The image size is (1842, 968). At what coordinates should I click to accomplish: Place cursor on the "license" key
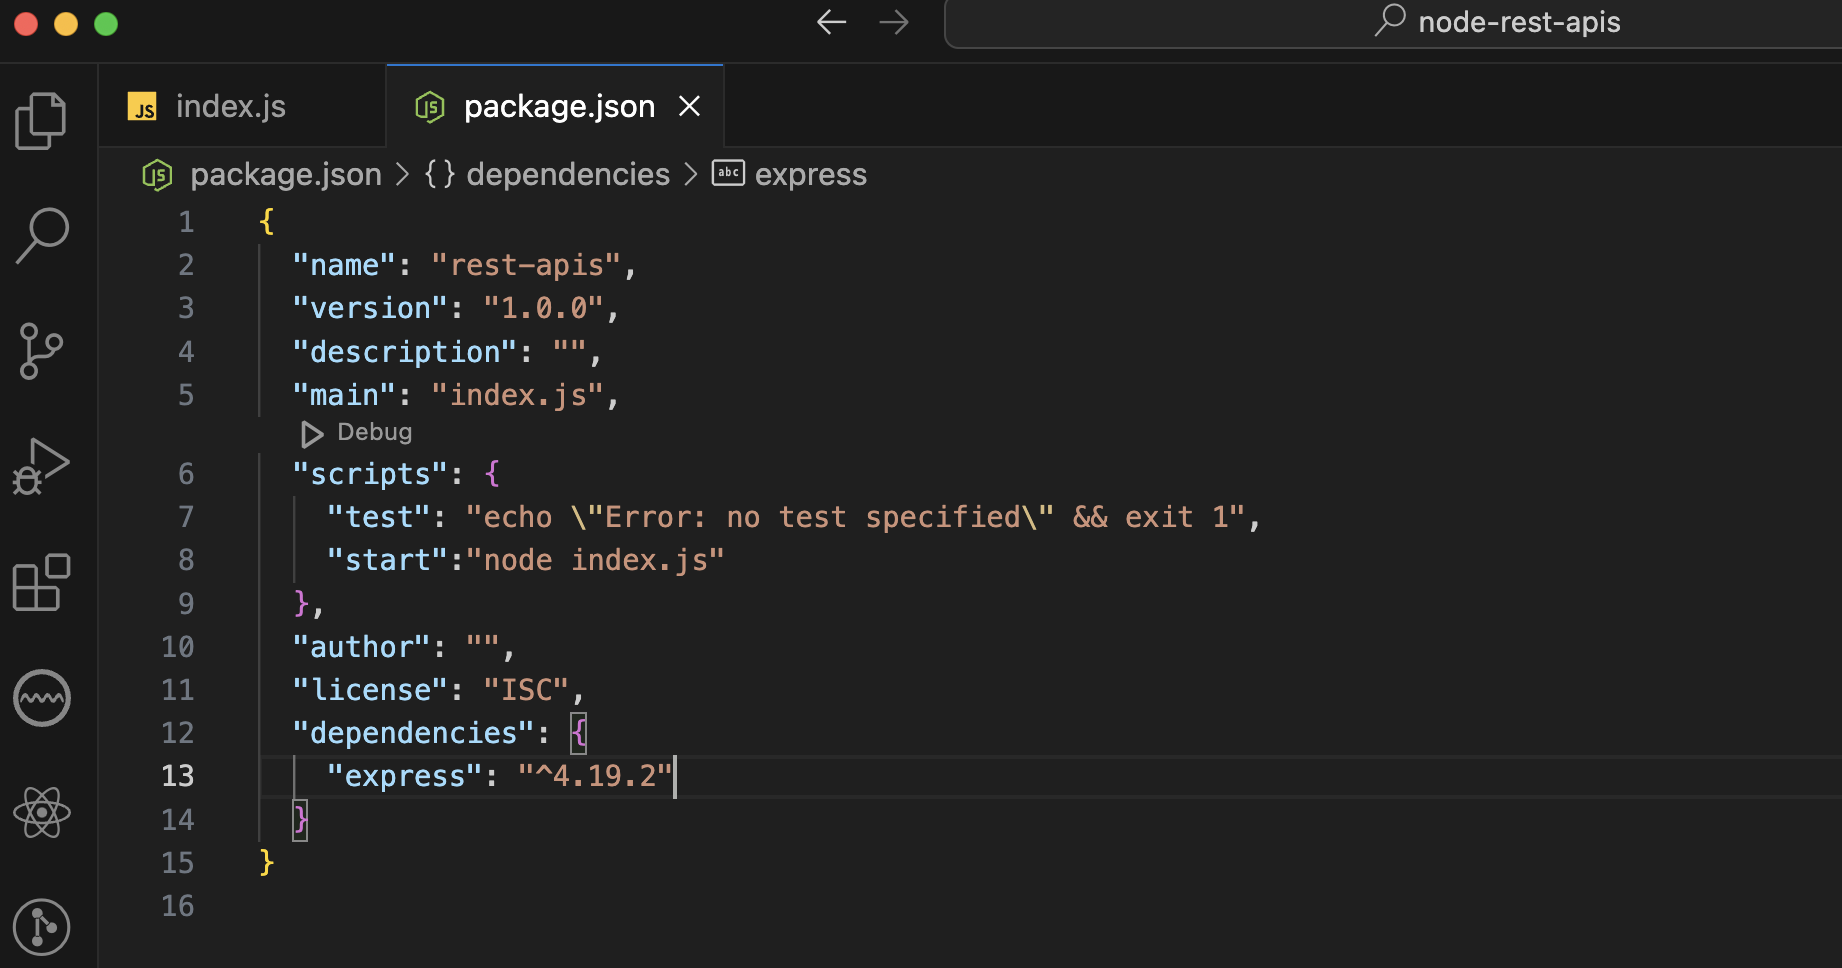click(x=371, y=690)
